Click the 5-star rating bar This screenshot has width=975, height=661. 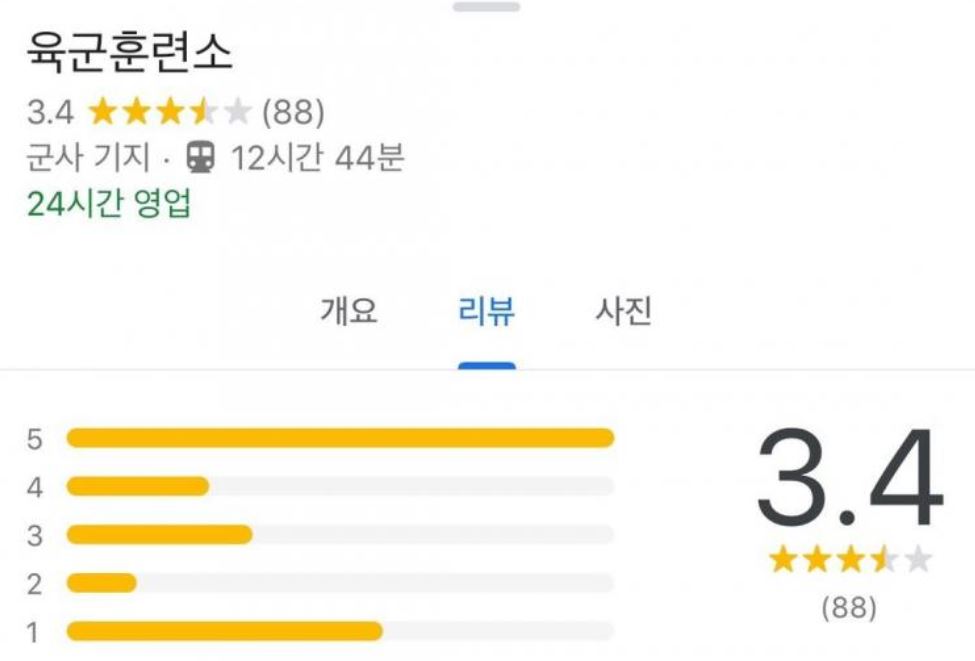[340, 438]
